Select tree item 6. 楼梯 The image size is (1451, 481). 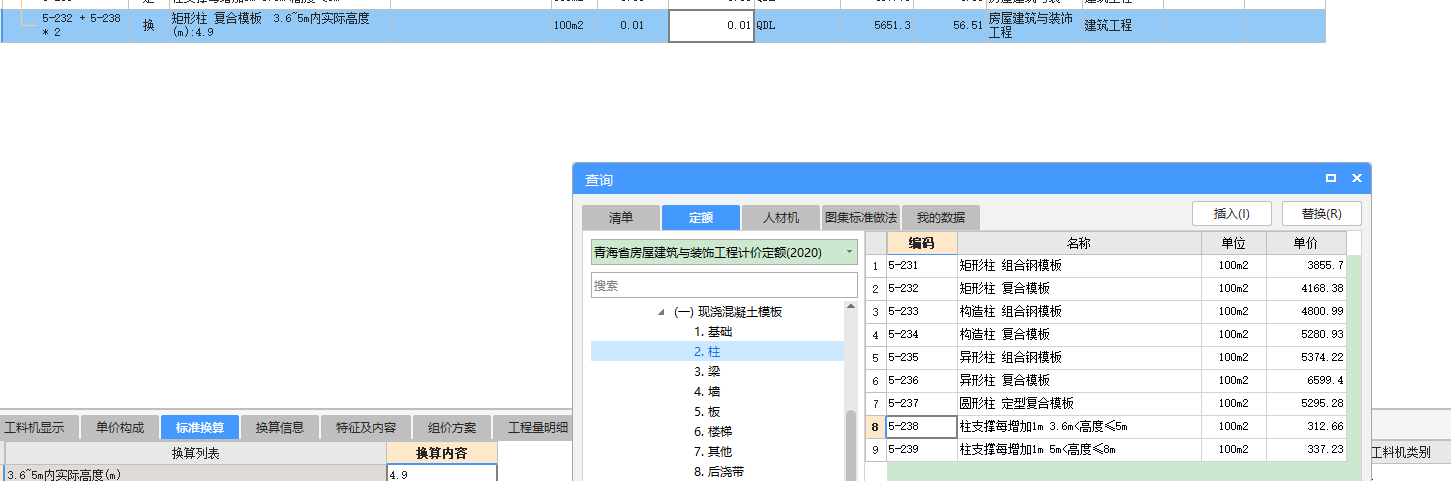coord(713,432)
